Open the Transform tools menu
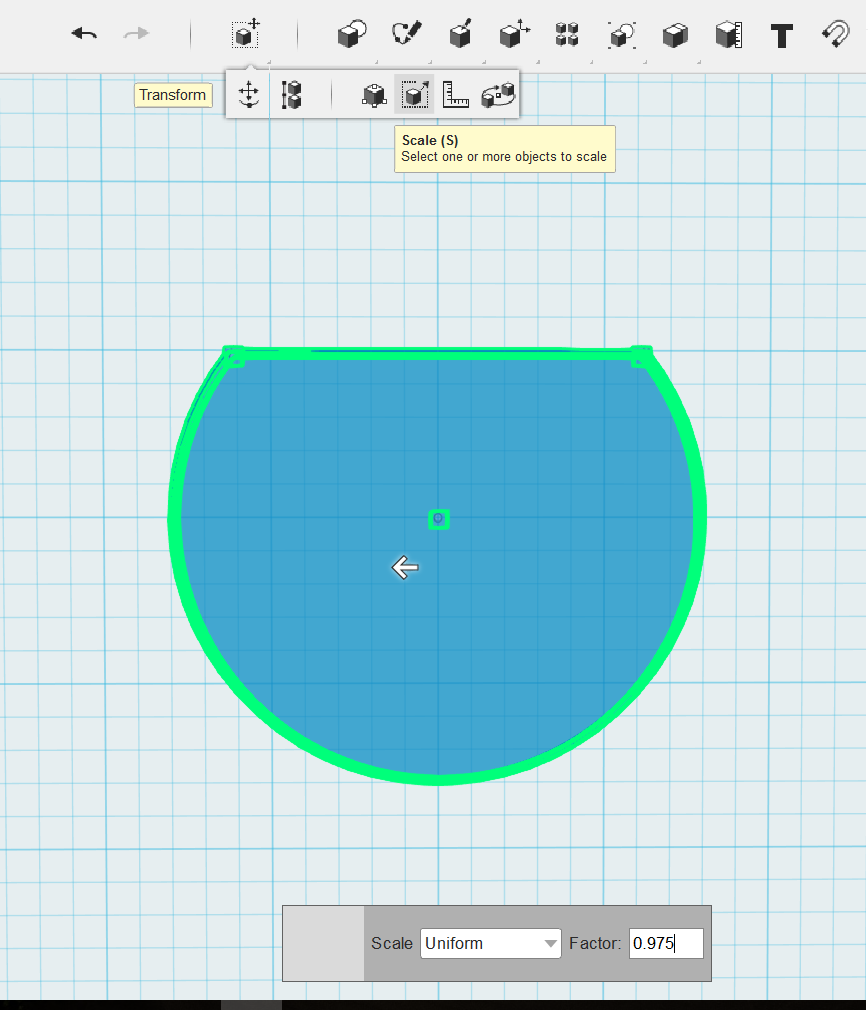The image size is (868, 1010). [245, 33]
